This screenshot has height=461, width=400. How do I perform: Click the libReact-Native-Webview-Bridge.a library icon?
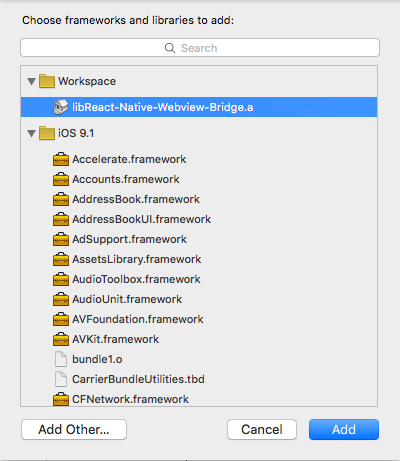[61, 107]
